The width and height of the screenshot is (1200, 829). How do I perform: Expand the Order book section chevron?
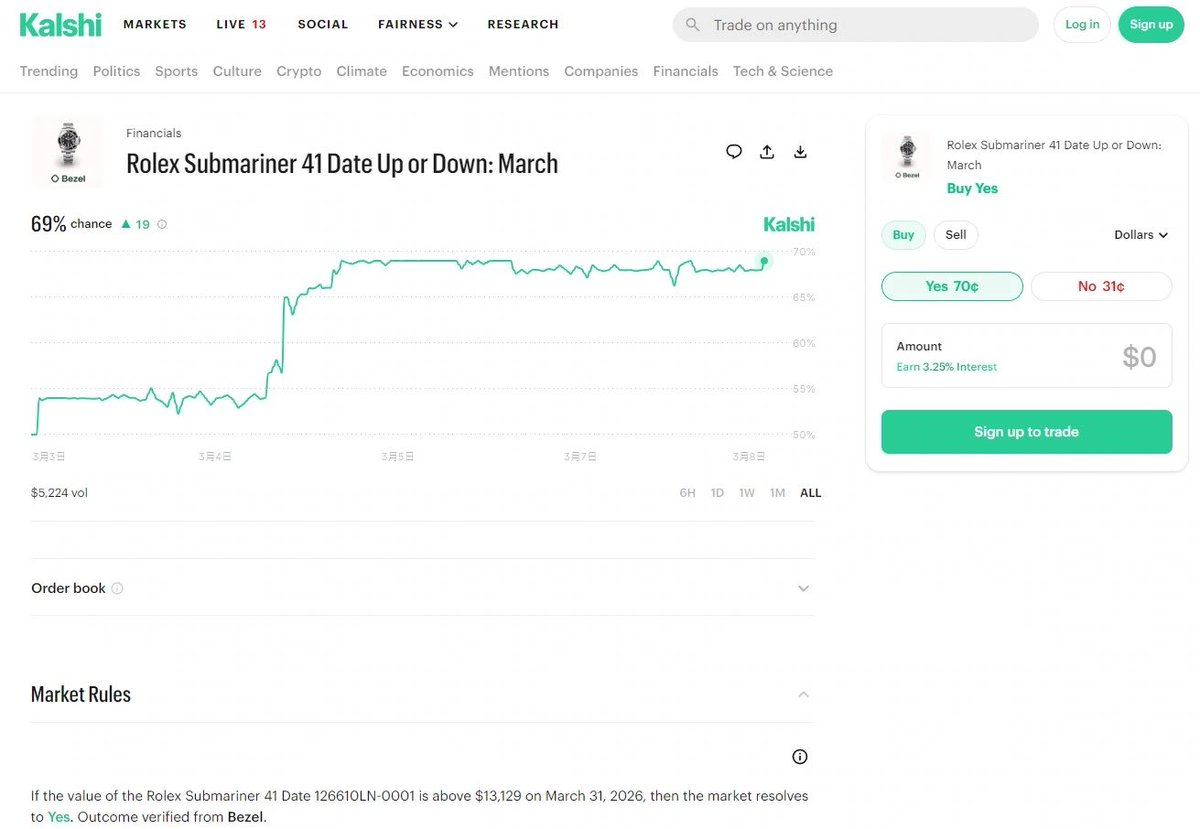(x=803, y=588)
